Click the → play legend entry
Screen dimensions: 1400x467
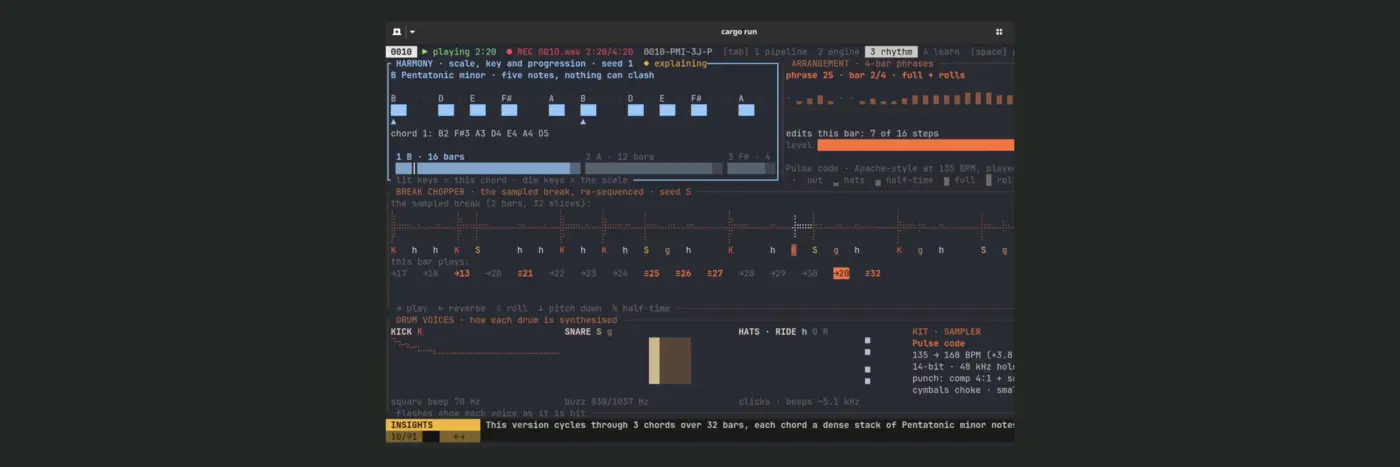(412, 308)
